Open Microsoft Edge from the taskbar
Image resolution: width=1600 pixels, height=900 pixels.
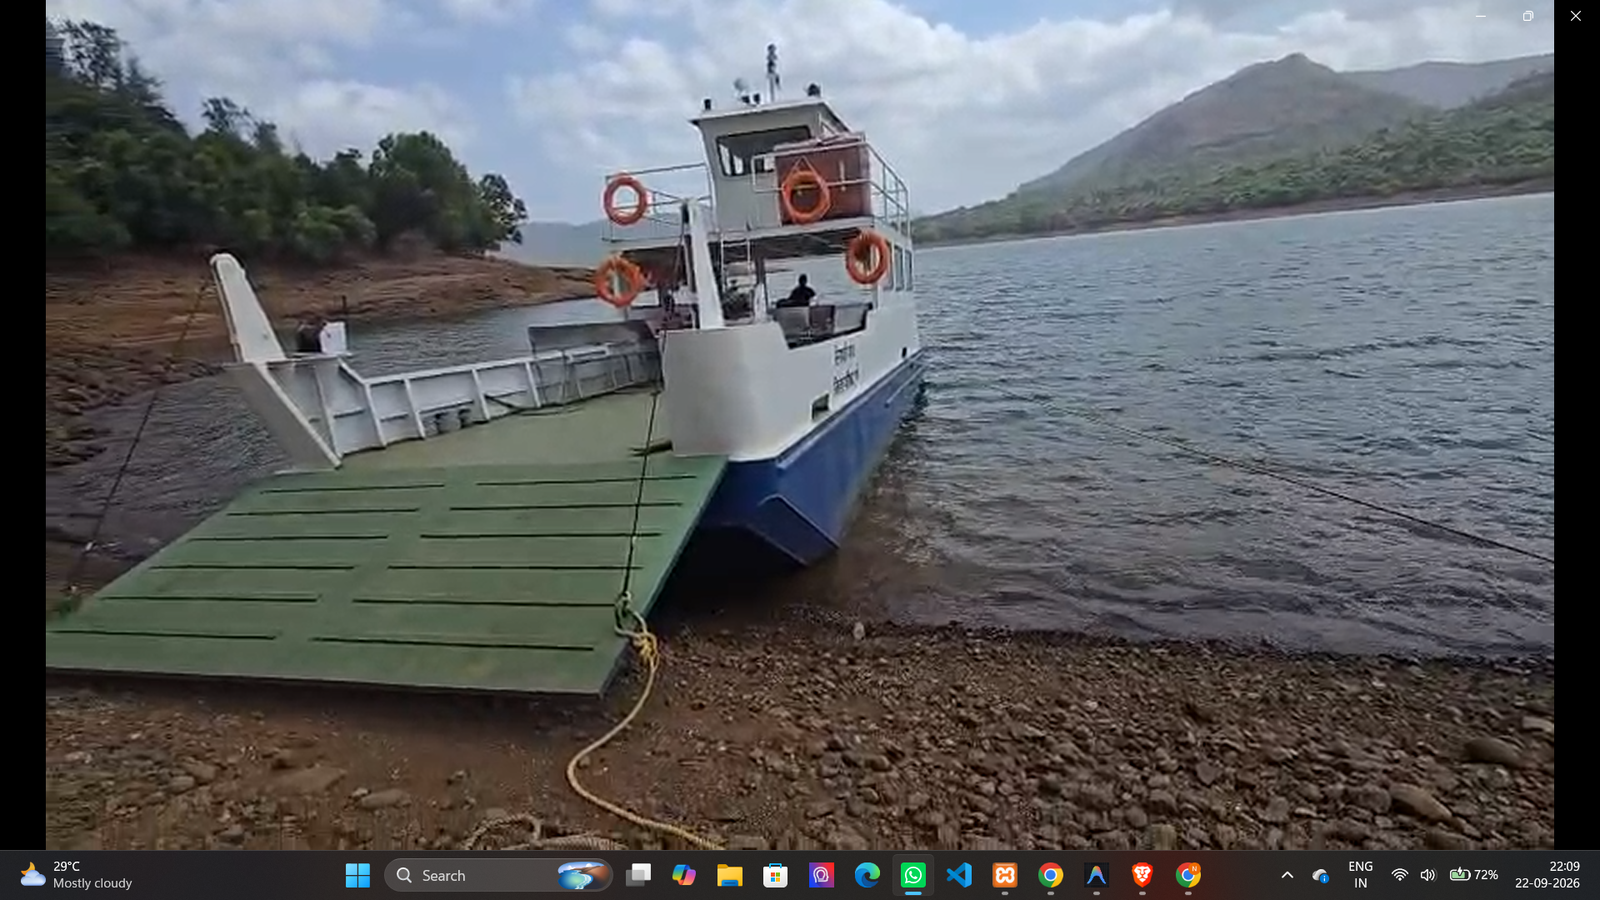point(867,875)
